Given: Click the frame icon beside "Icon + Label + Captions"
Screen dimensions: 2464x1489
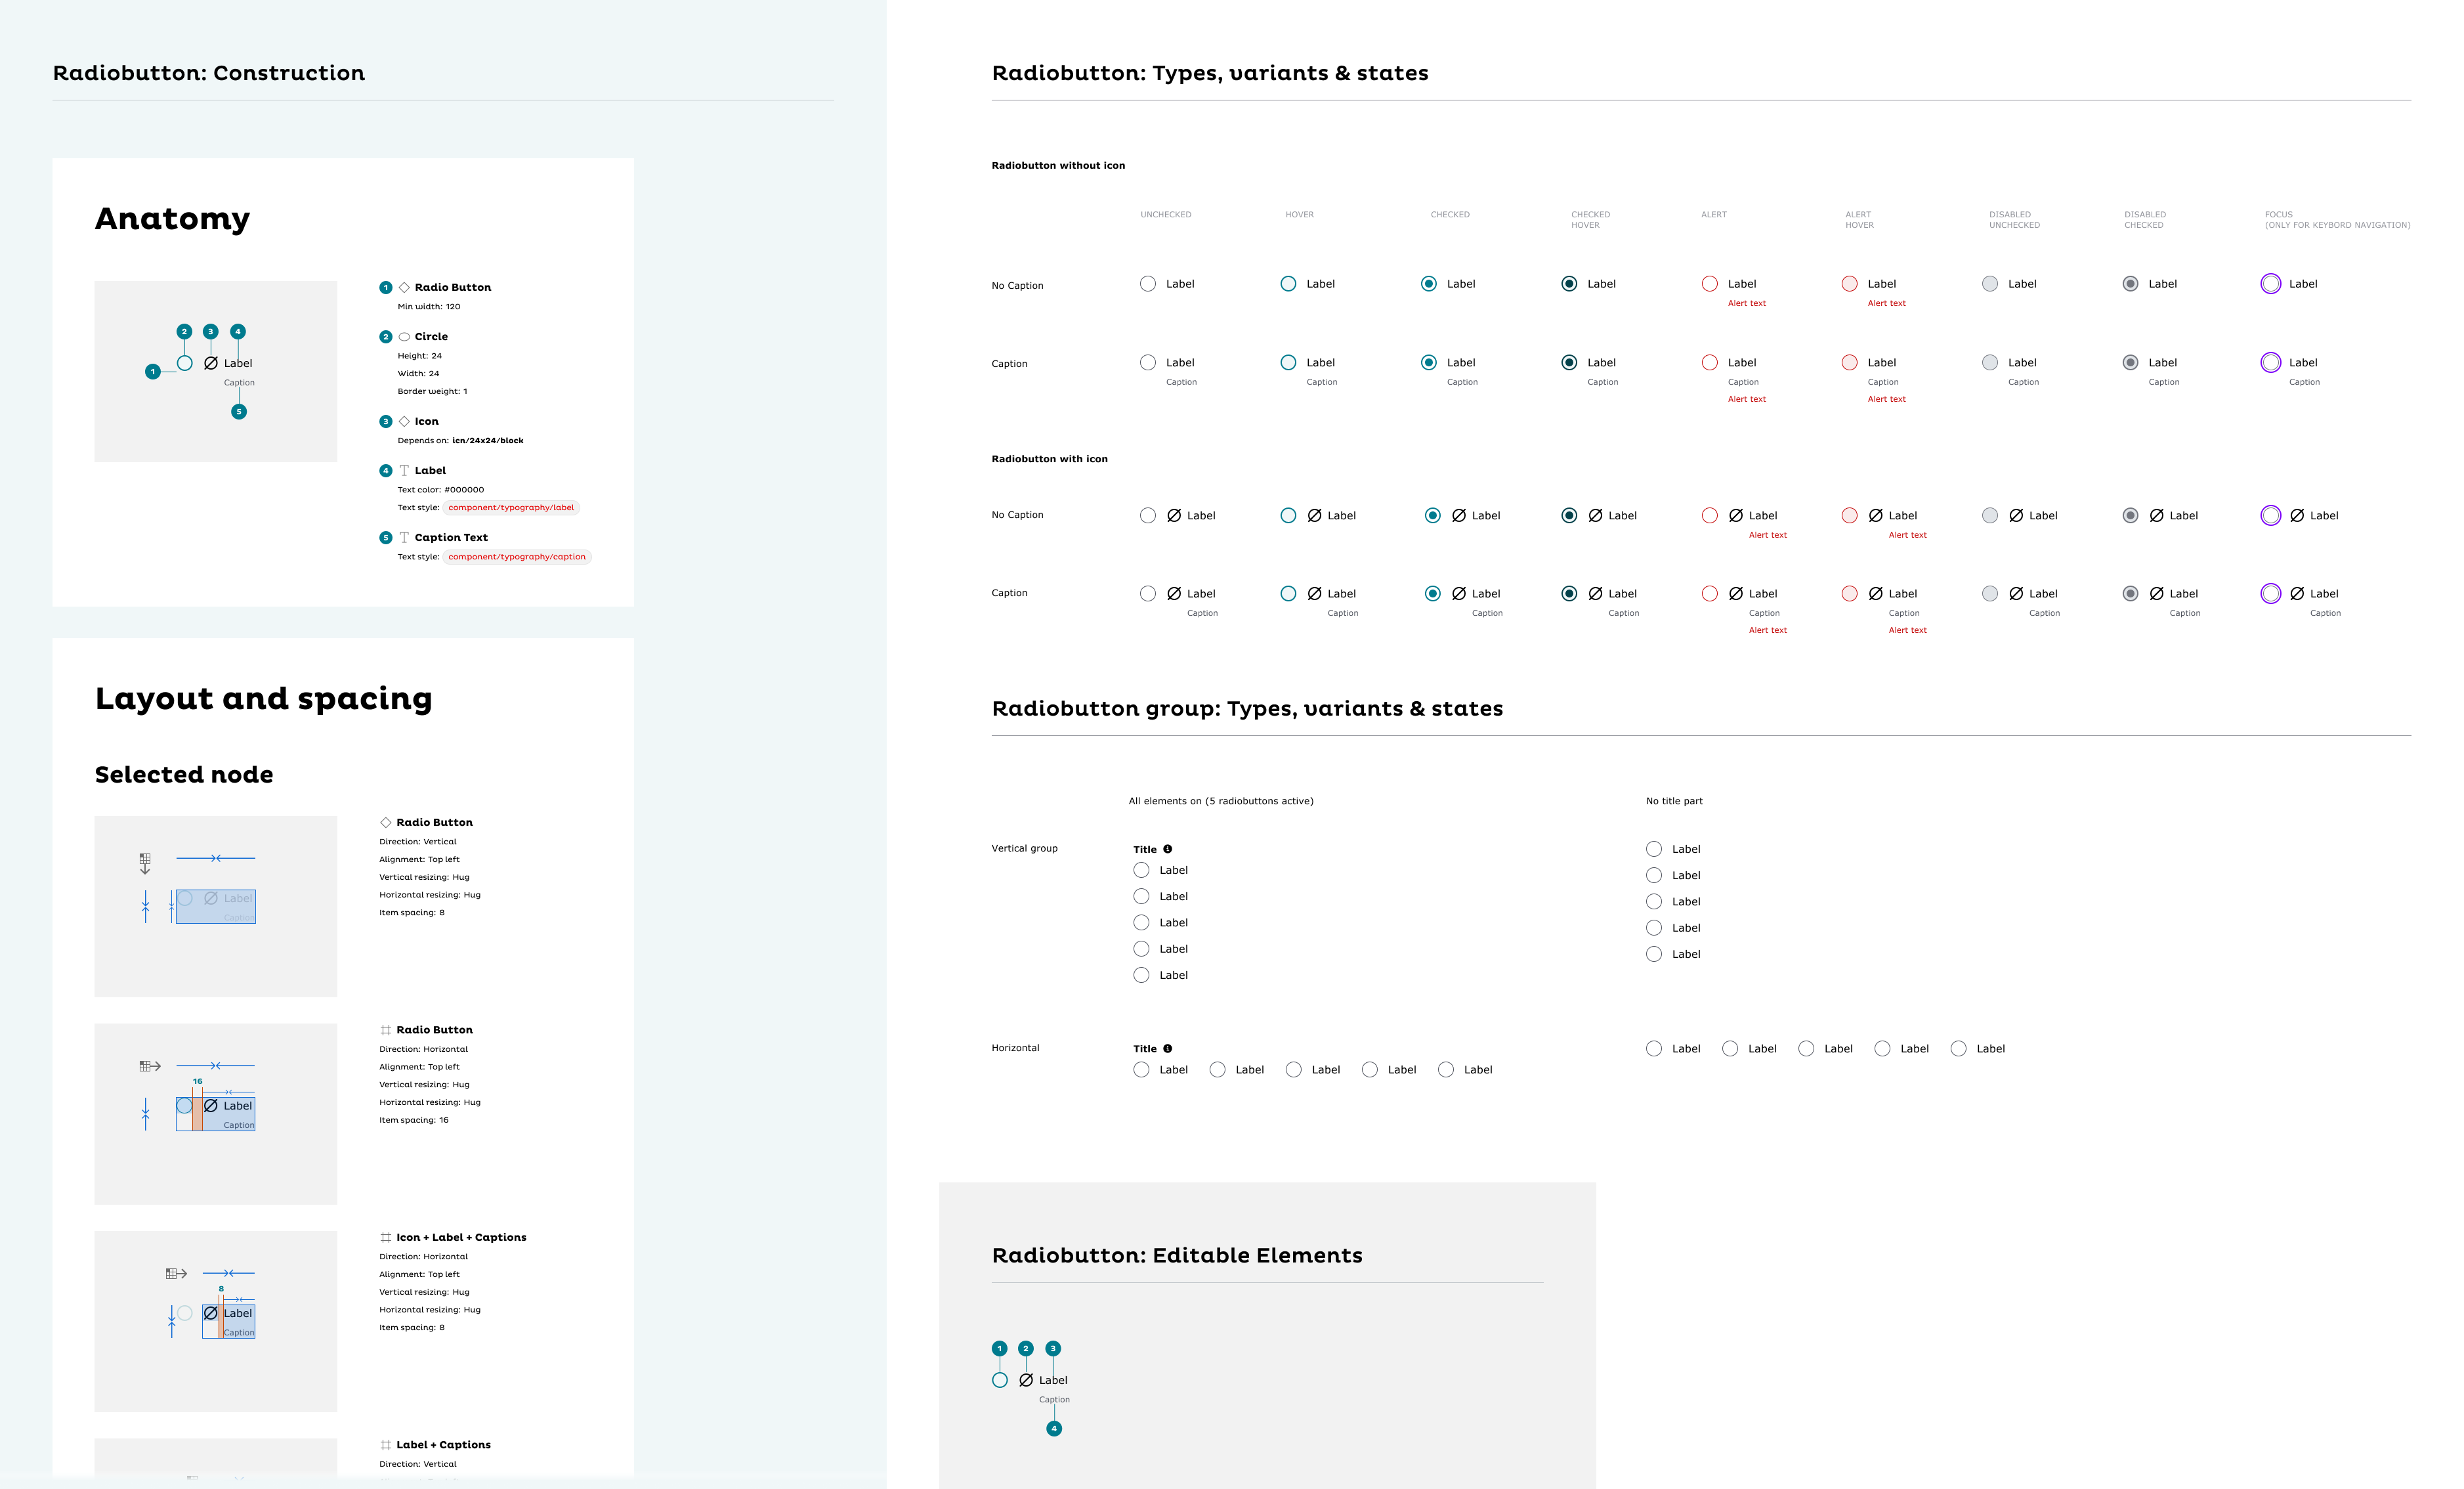Looking at the screenshot, I should (385, 1237).
